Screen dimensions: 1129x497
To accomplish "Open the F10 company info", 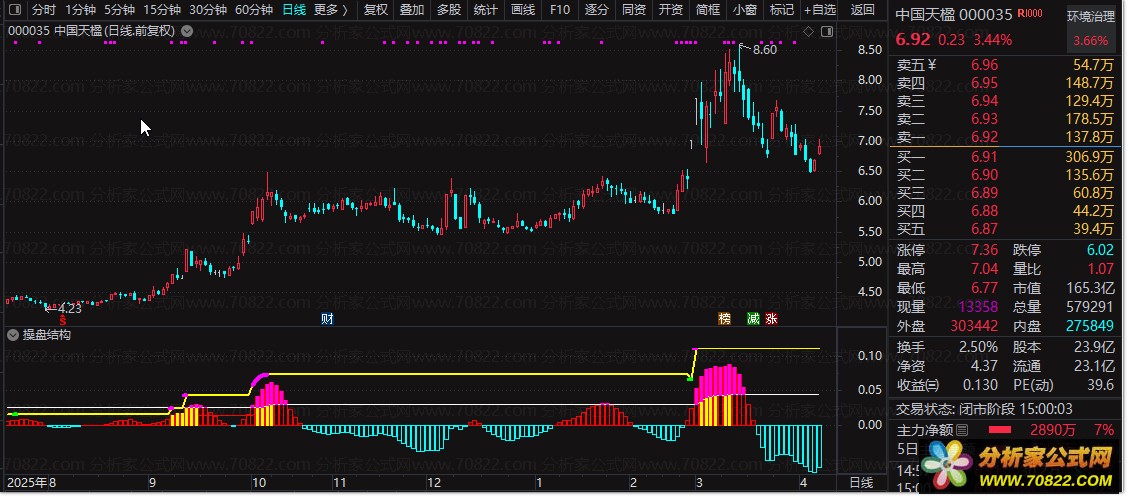I will [559, 10].
